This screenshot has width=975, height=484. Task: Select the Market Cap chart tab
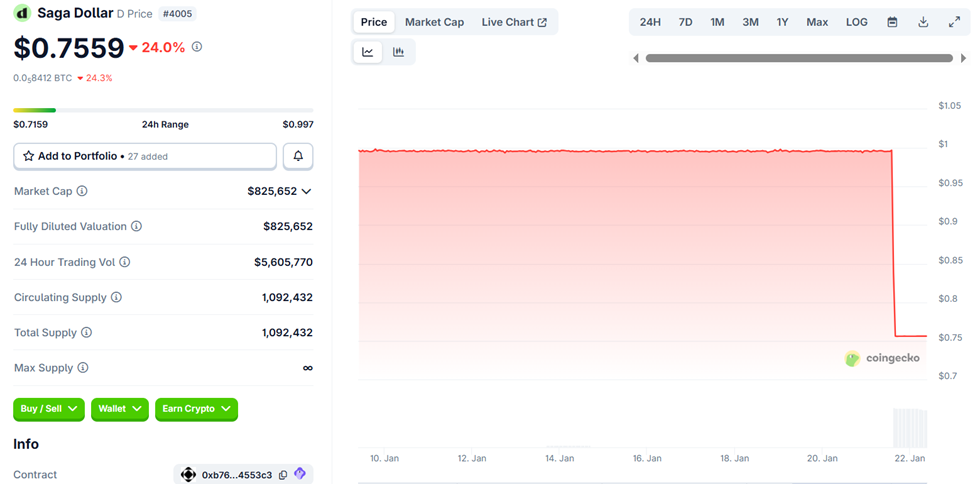coord(435,22)
